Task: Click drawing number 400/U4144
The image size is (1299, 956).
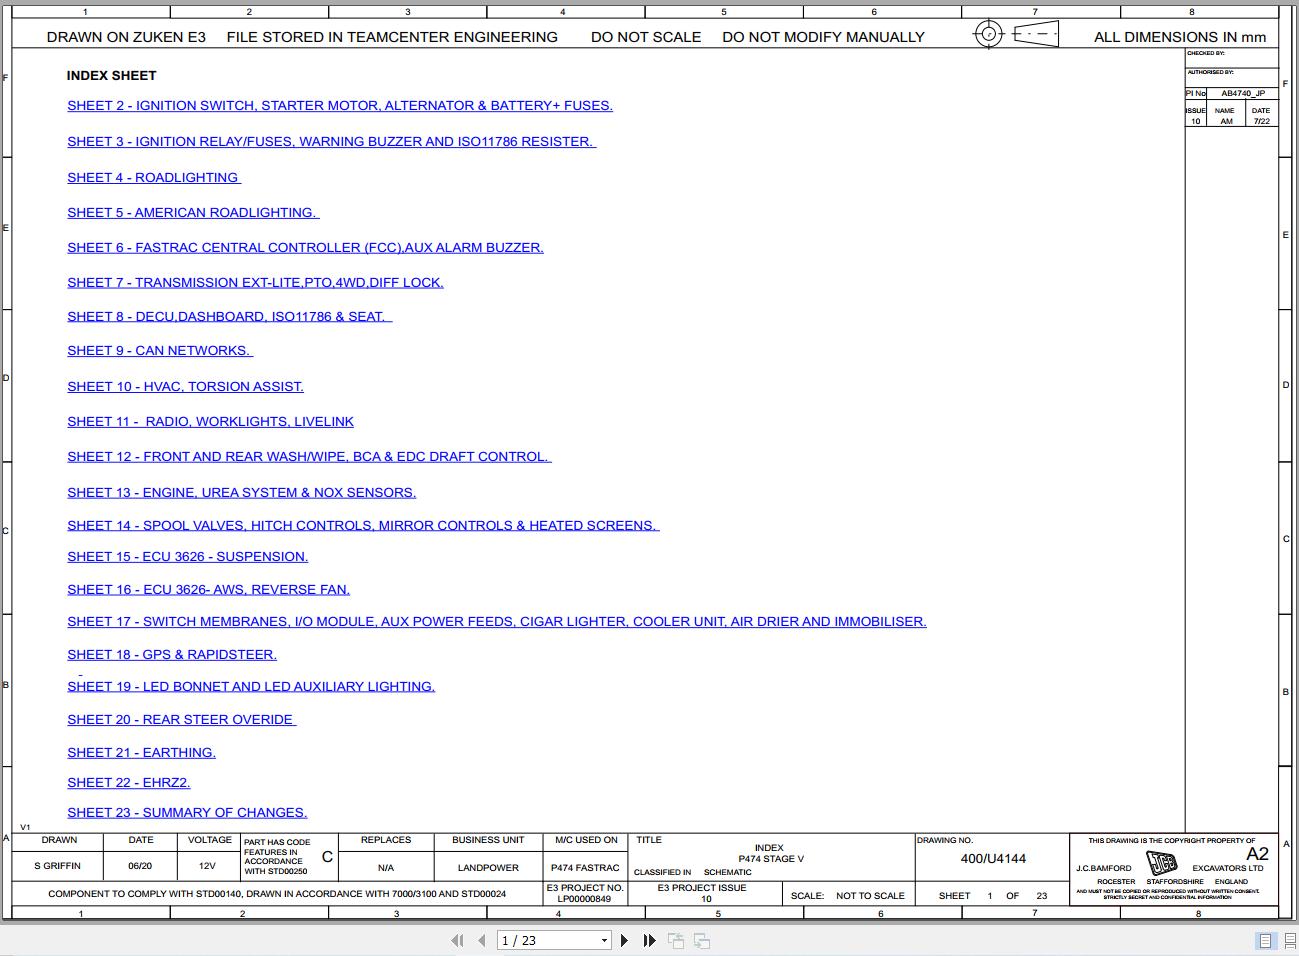Action: pos(993,859)
